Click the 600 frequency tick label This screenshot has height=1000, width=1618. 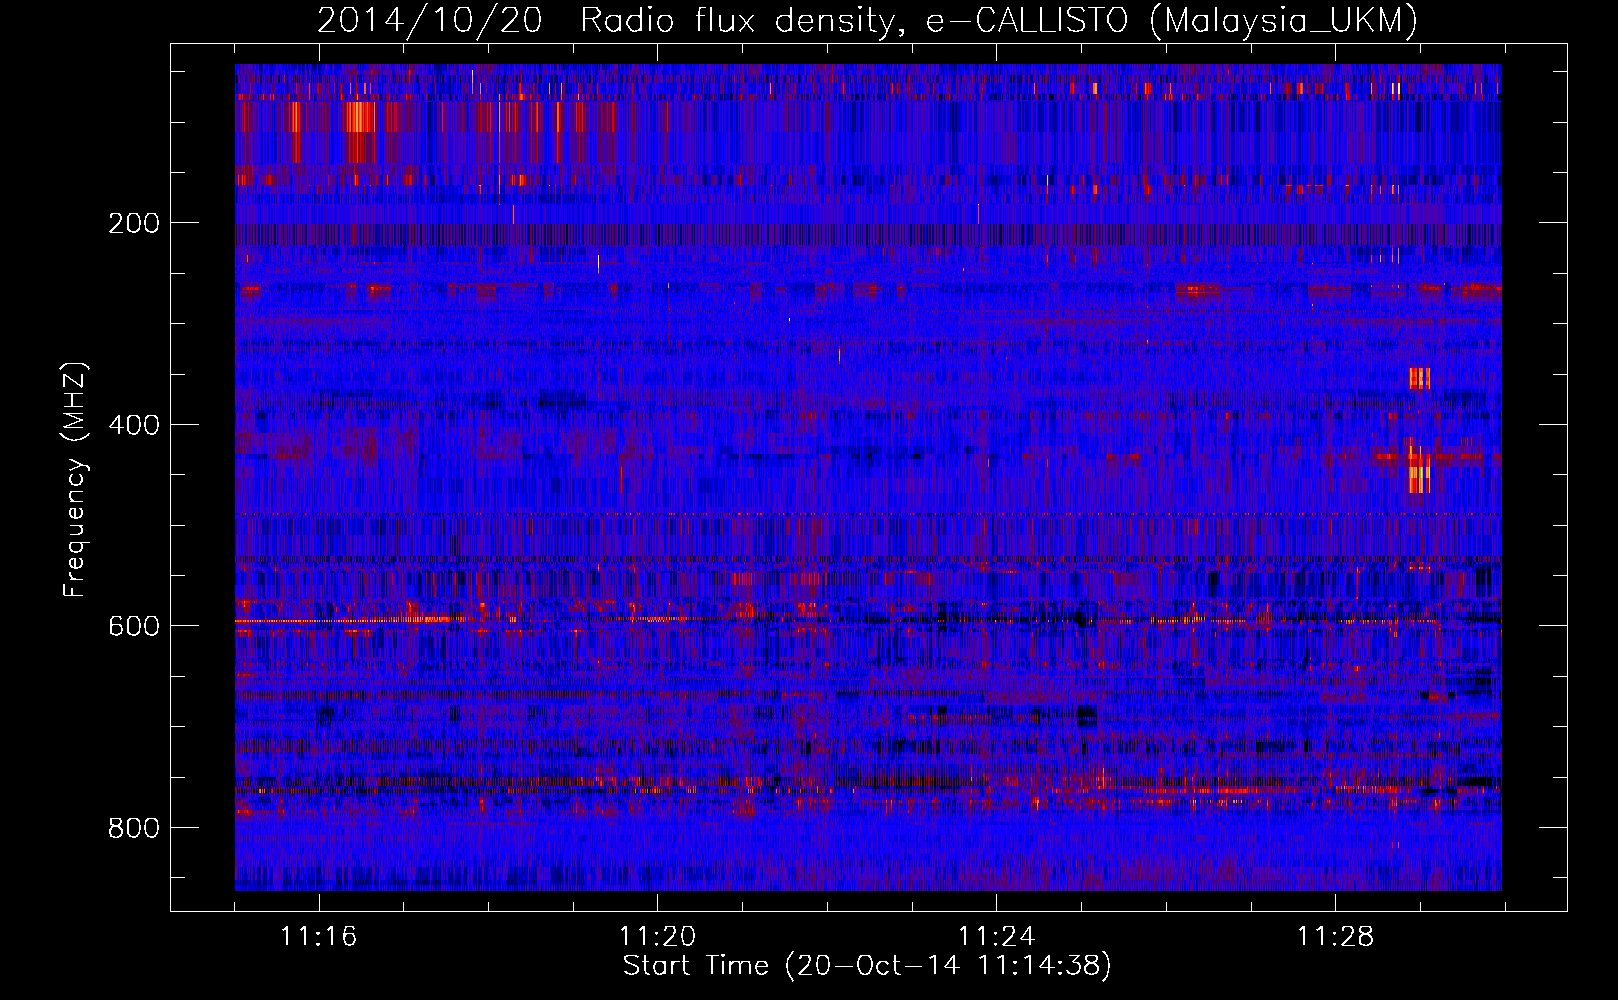coord(134,626)
